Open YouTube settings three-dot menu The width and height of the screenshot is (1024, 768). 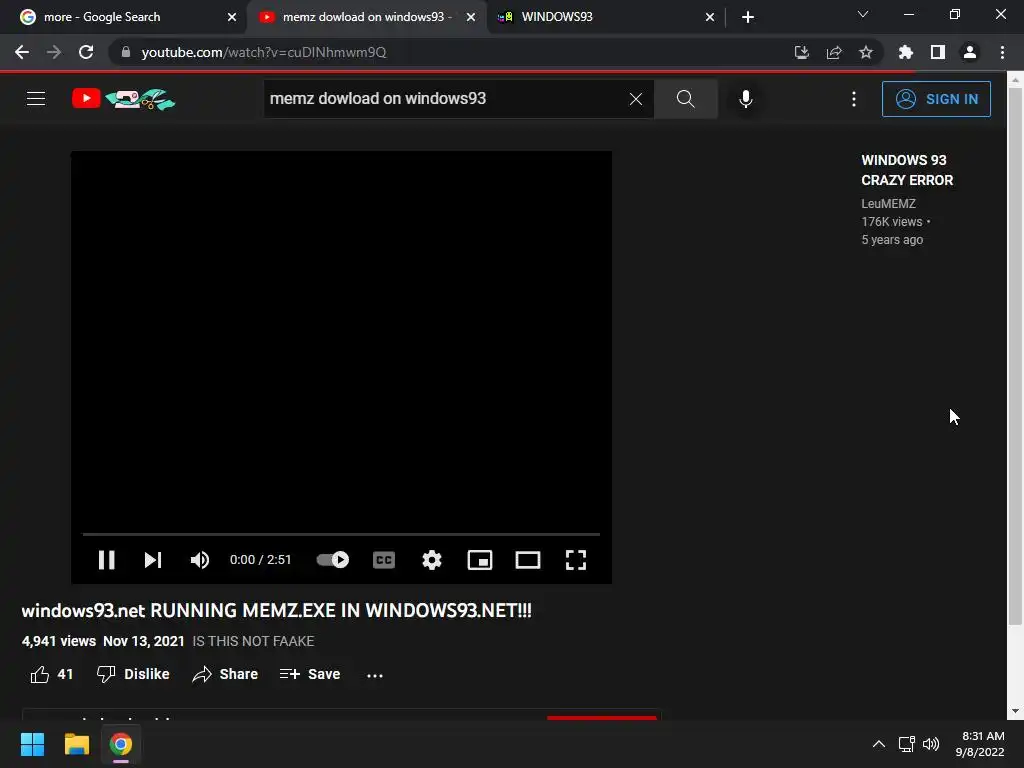point(854,99)
